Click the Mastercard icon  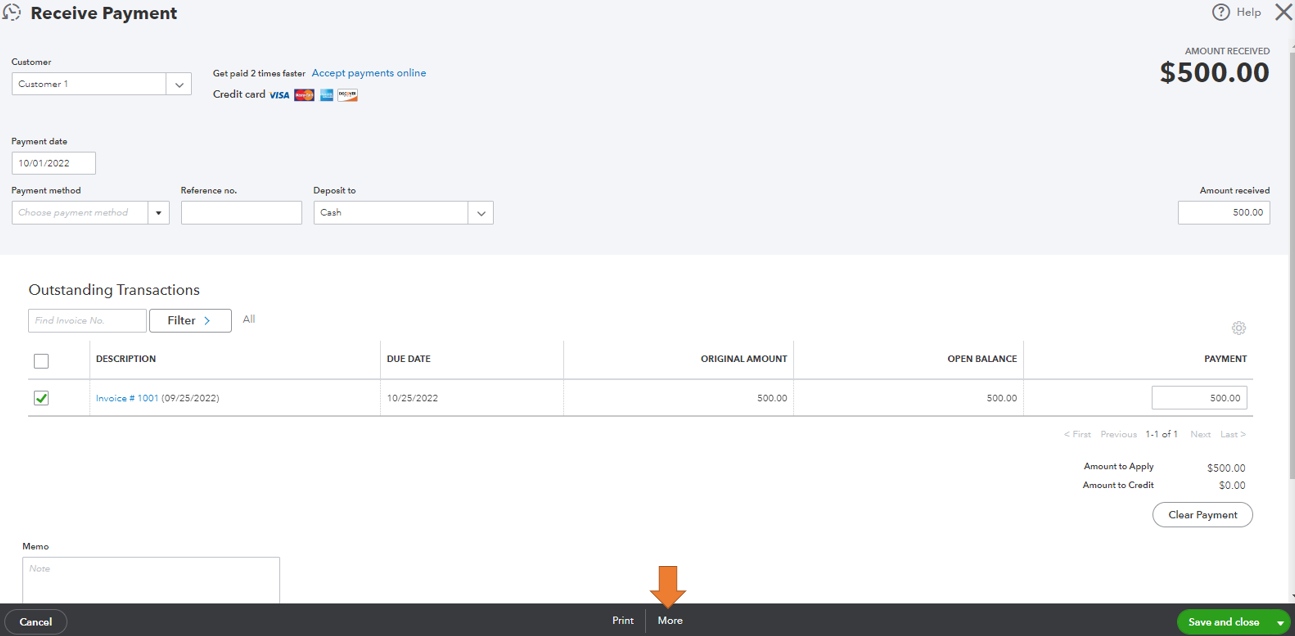click(304, 95)
